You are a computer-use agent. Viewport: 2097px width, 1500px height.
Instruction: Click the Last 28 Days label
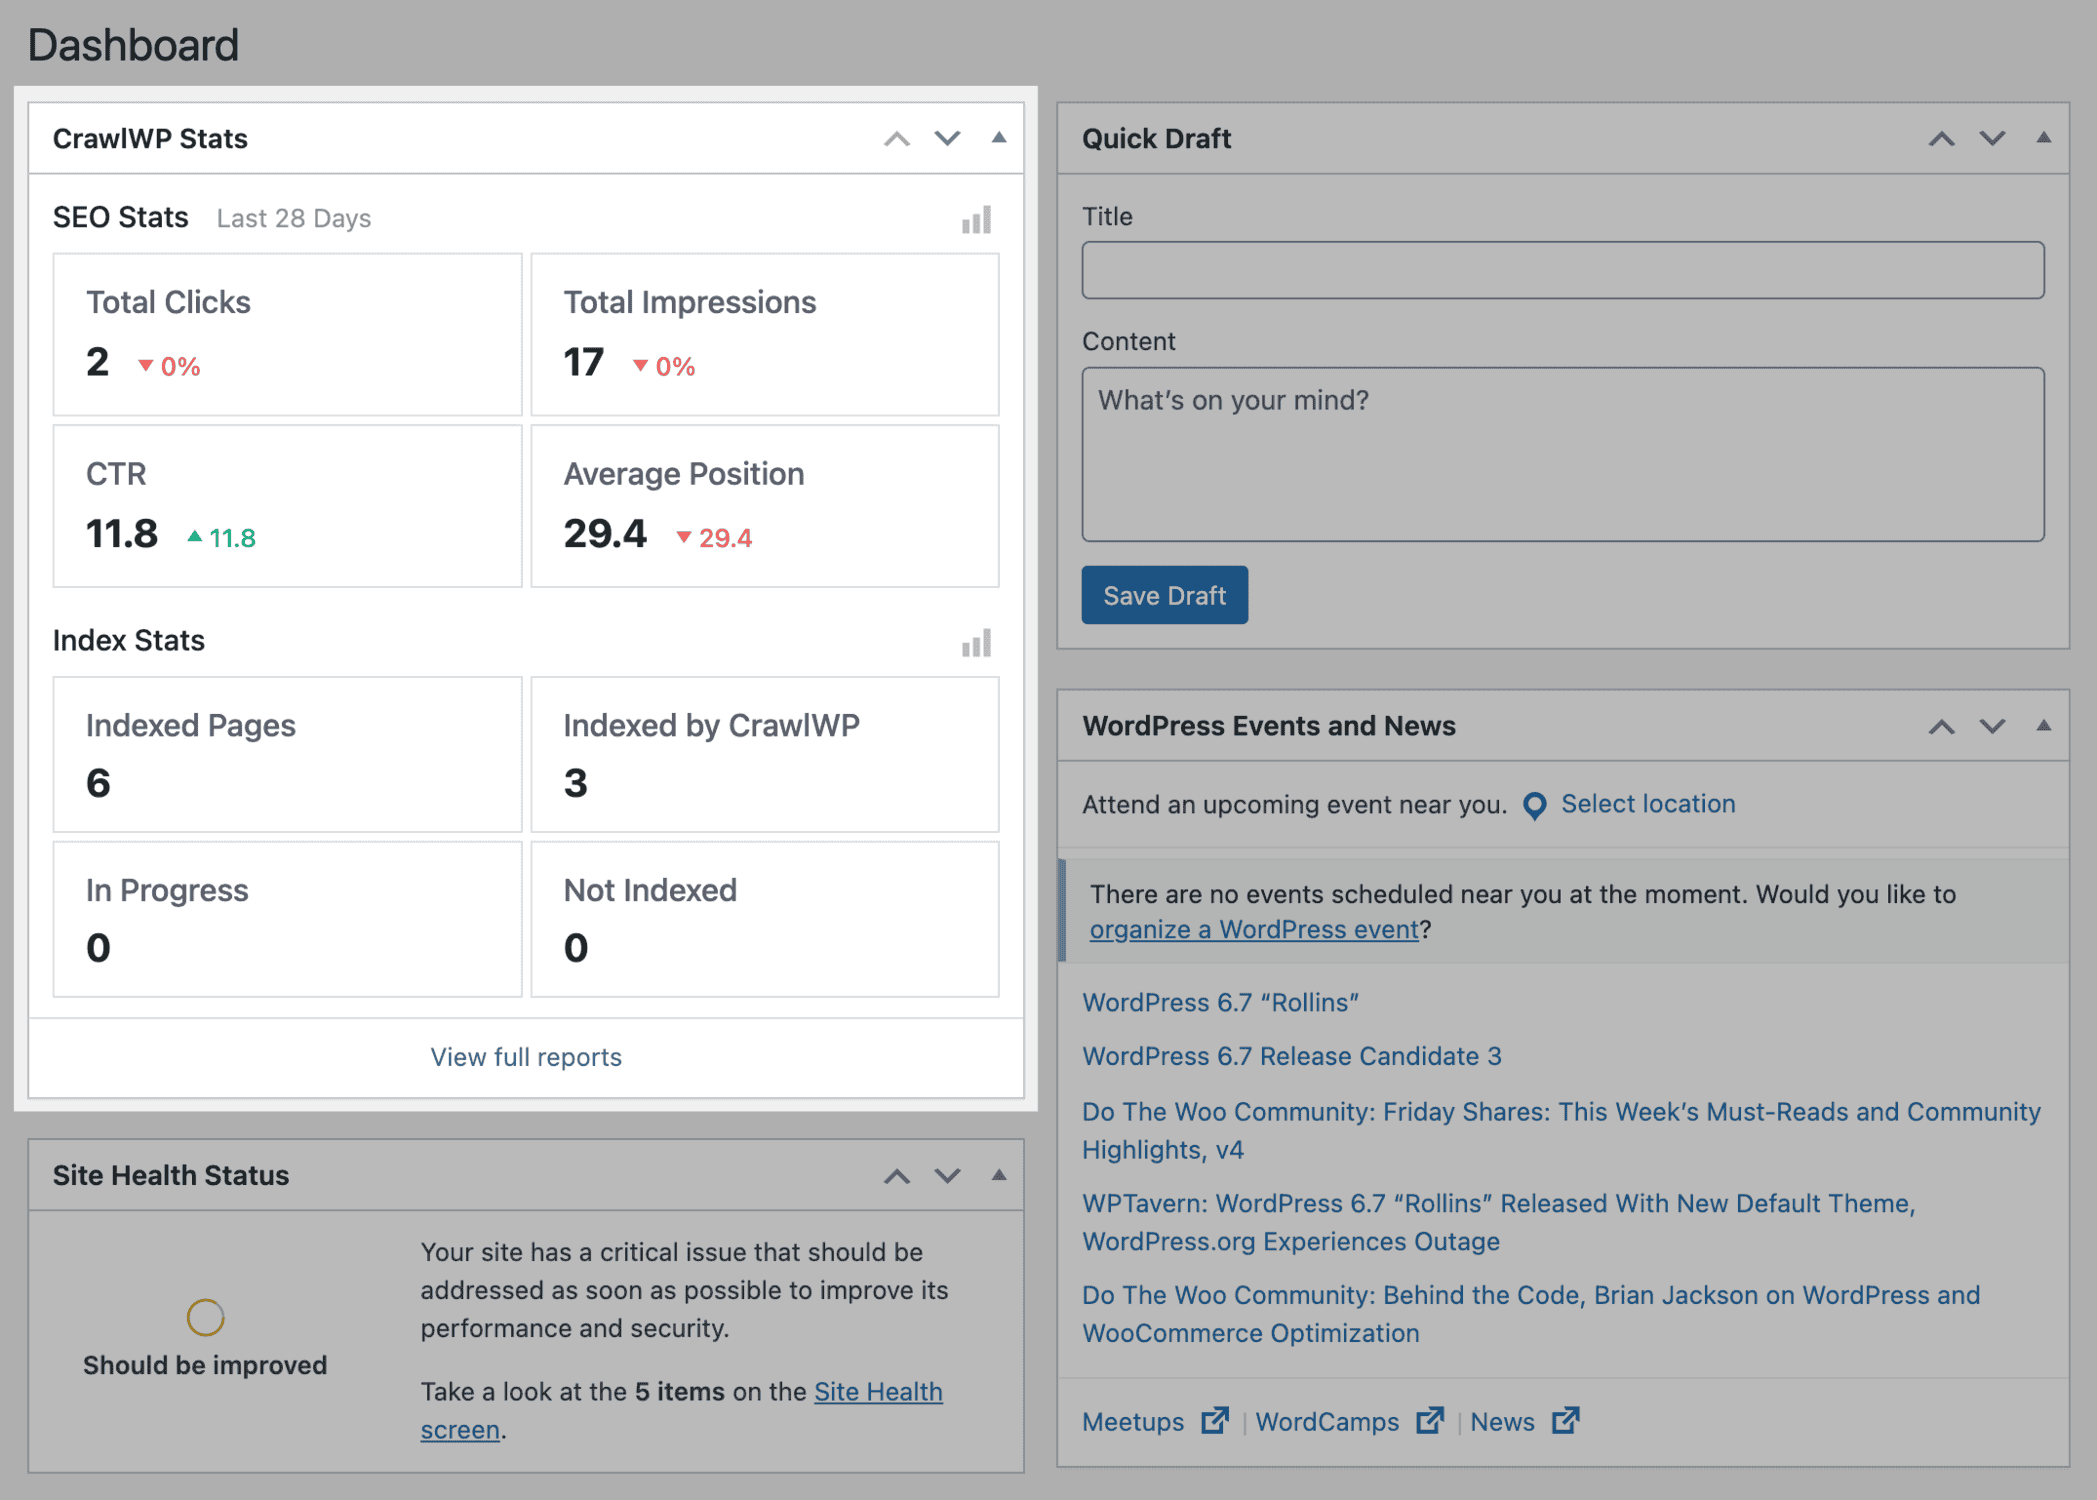click(x=294, y=218)
